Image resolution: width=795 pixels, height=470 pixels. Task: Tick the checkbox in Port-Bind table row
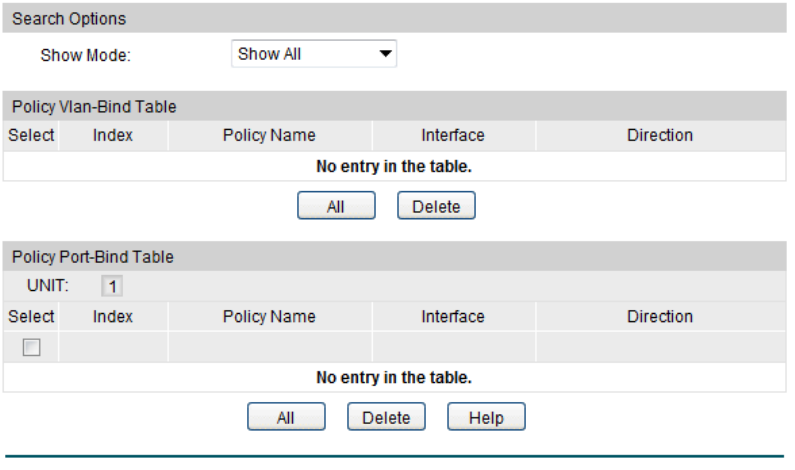click(31, 347)
